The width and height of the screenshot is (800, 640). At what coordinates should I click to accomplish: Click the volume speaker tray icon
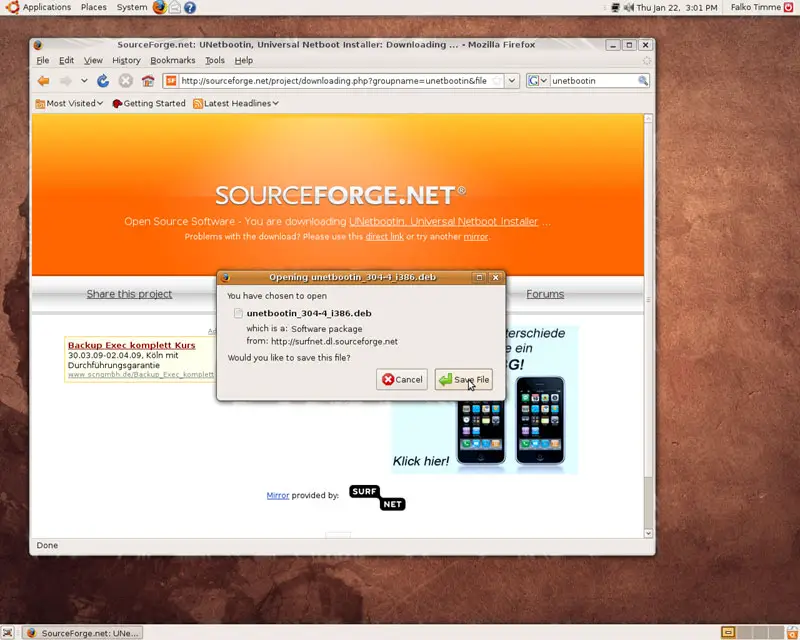coord(629,8)
